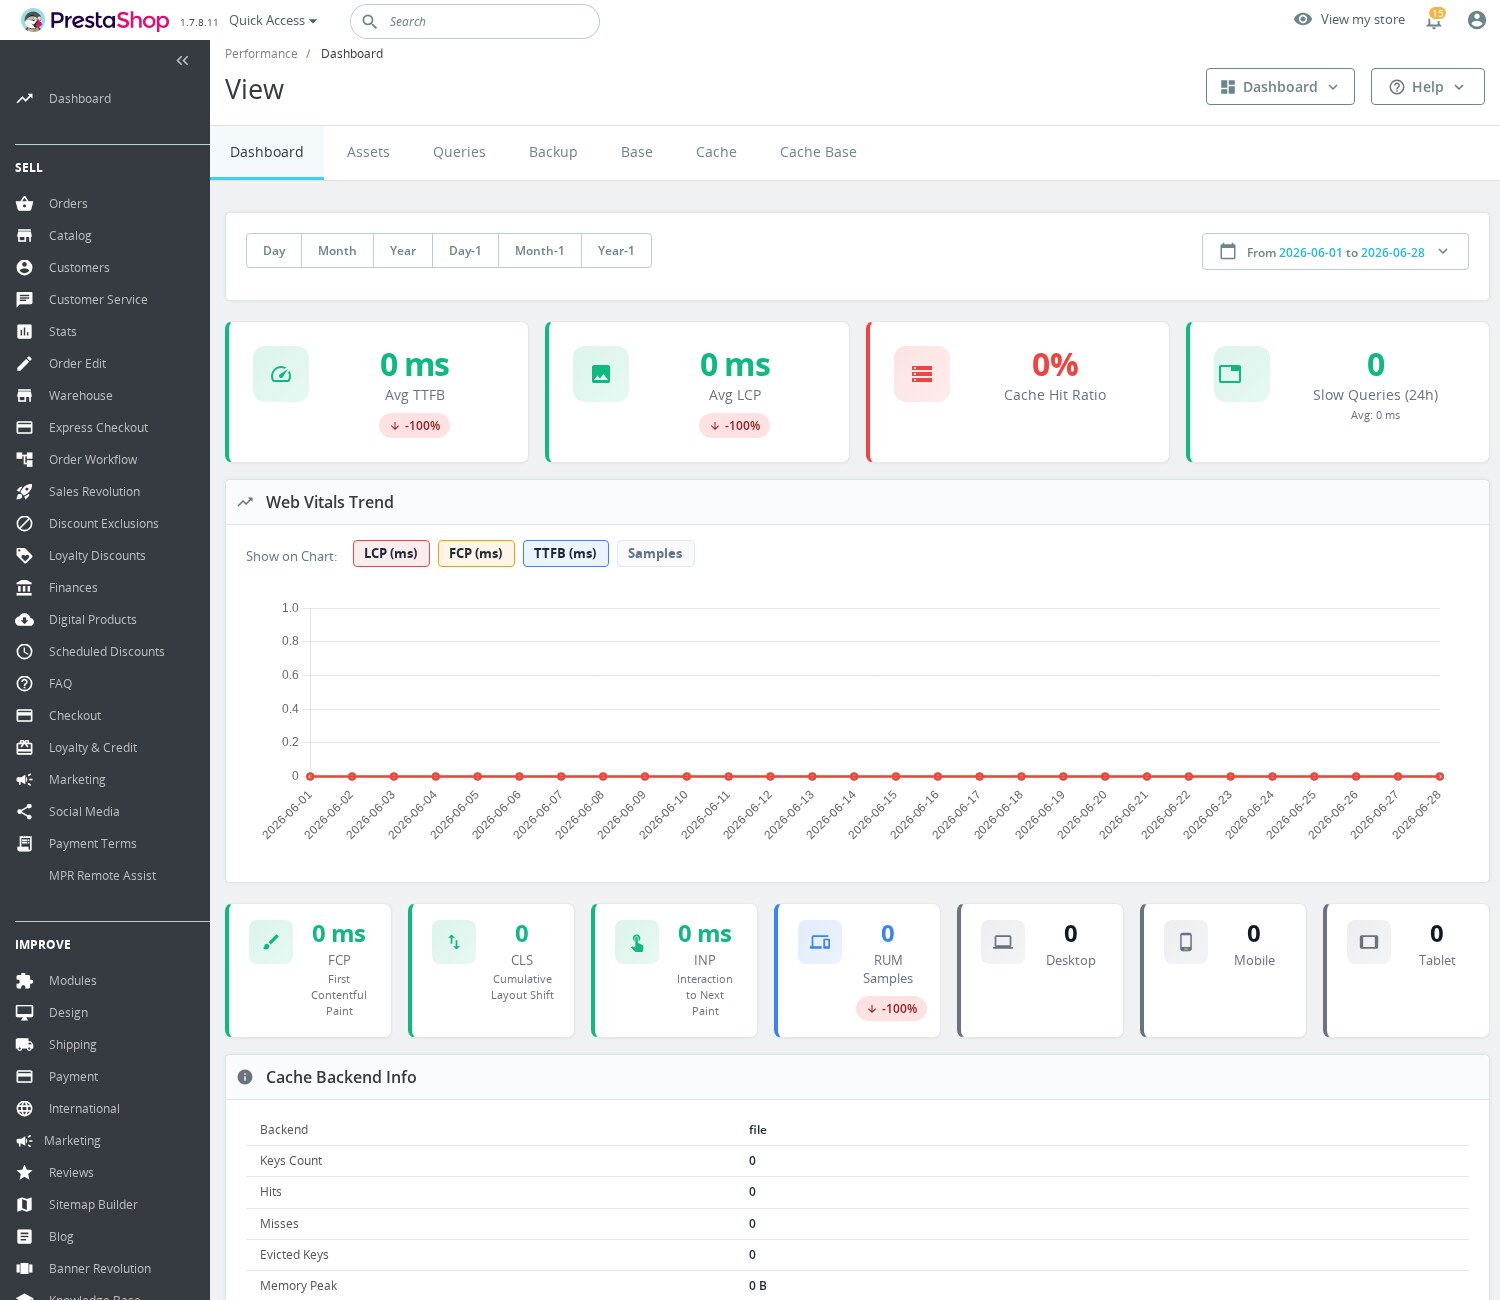The height and width of the screenshot is (1300, 1500).
Task: Click the International globe icon
Action: point(25,1109)
